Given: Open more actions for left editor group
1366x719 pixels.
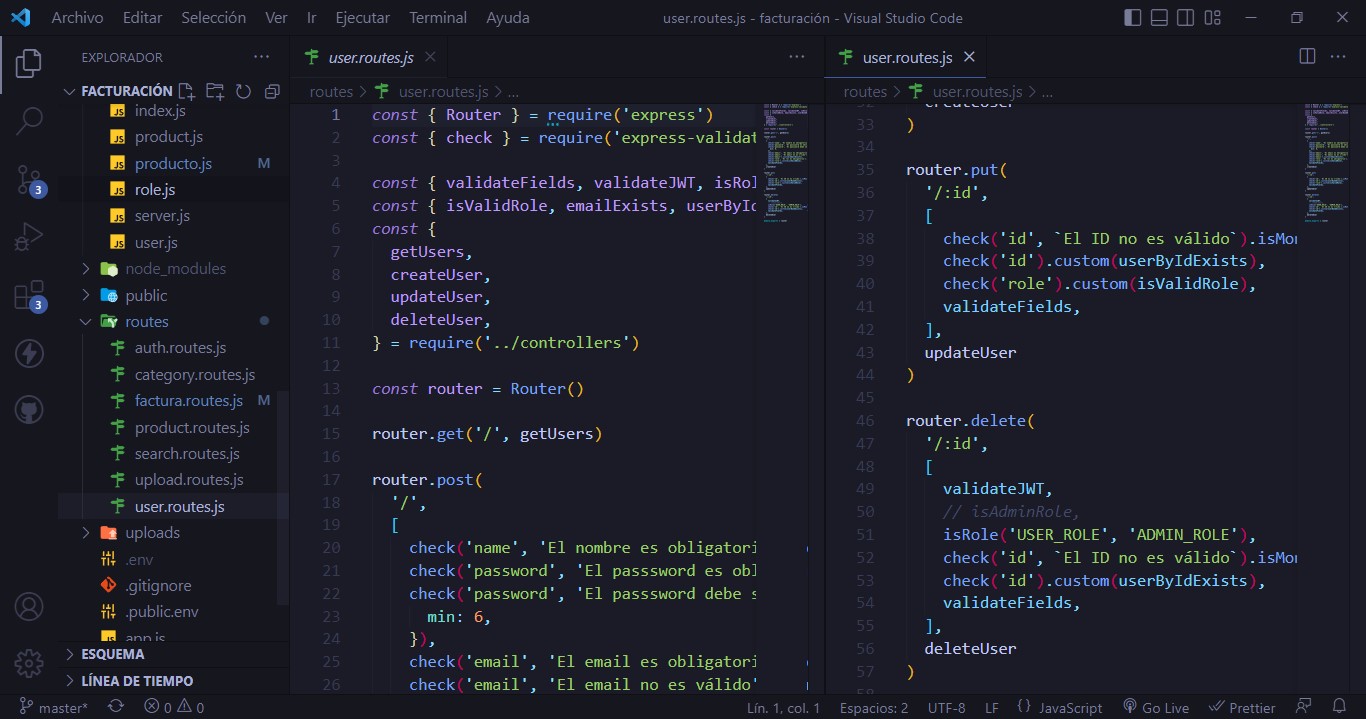Looking at the screenshot, I should (x=797, y=57).
